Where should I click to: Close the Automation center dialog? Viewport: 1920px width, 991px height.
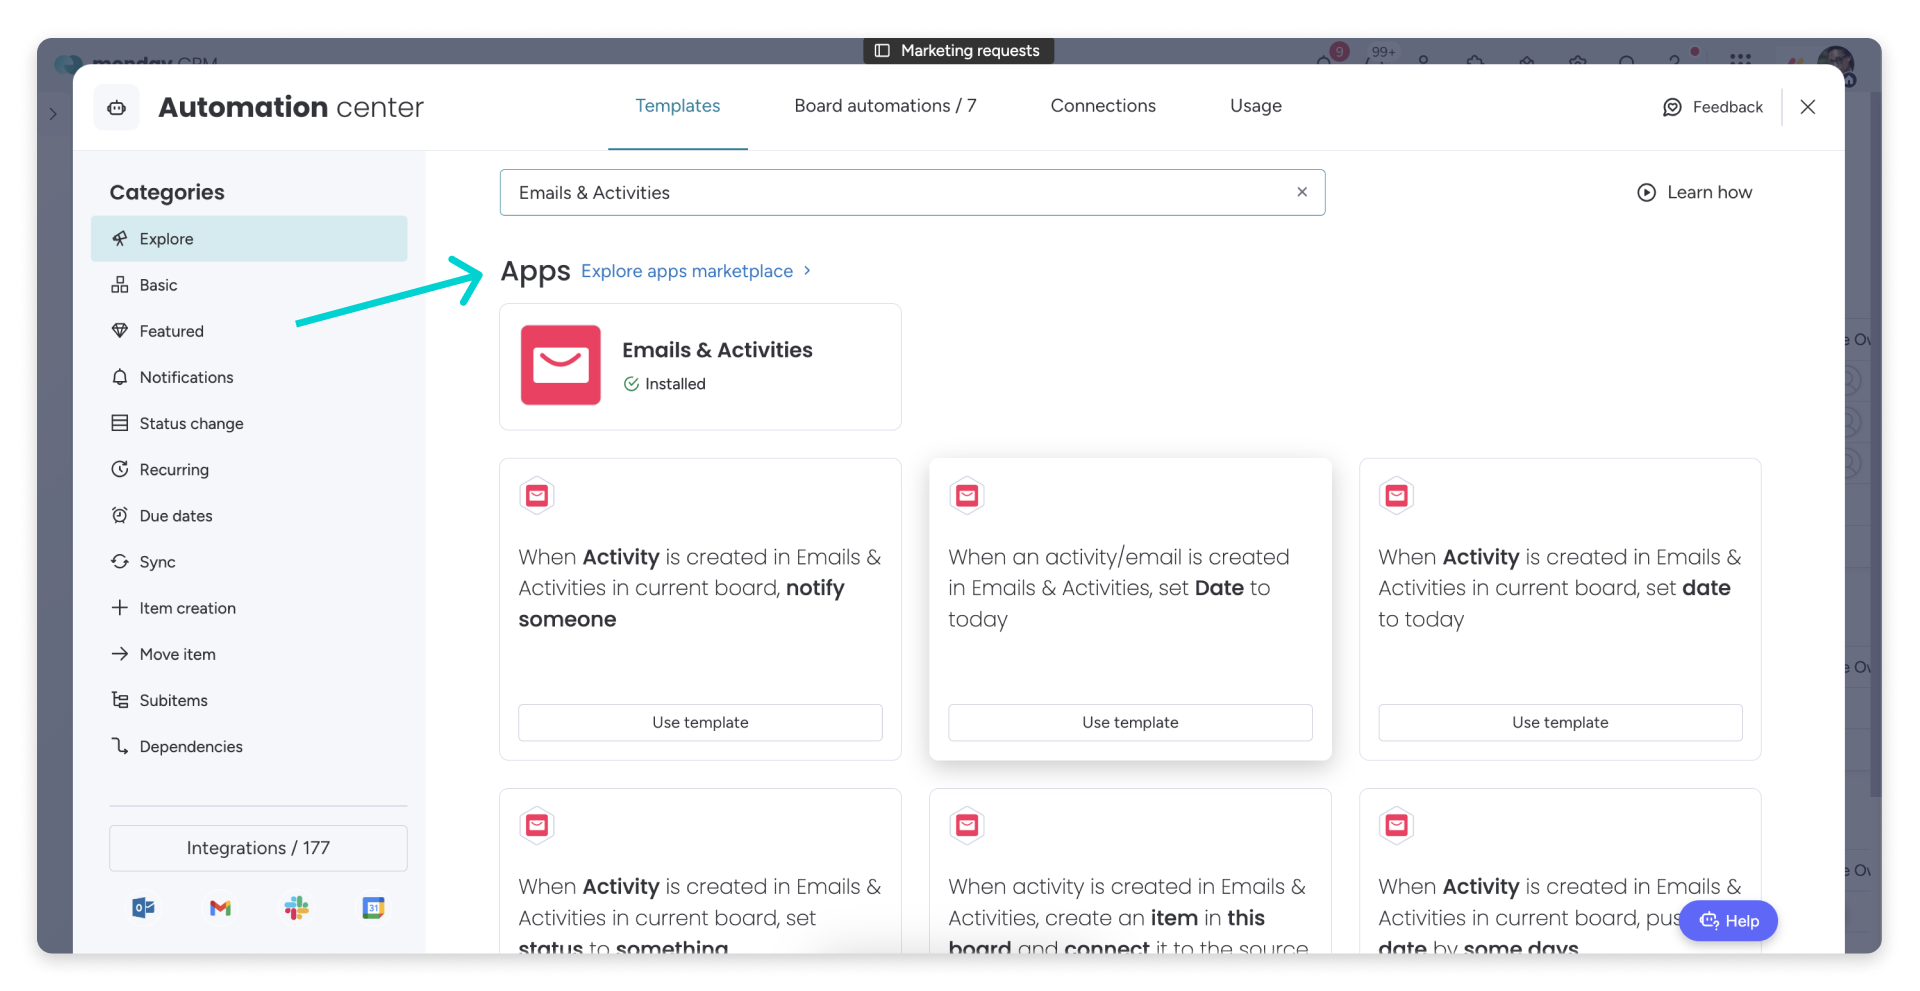coord(1807,107)
